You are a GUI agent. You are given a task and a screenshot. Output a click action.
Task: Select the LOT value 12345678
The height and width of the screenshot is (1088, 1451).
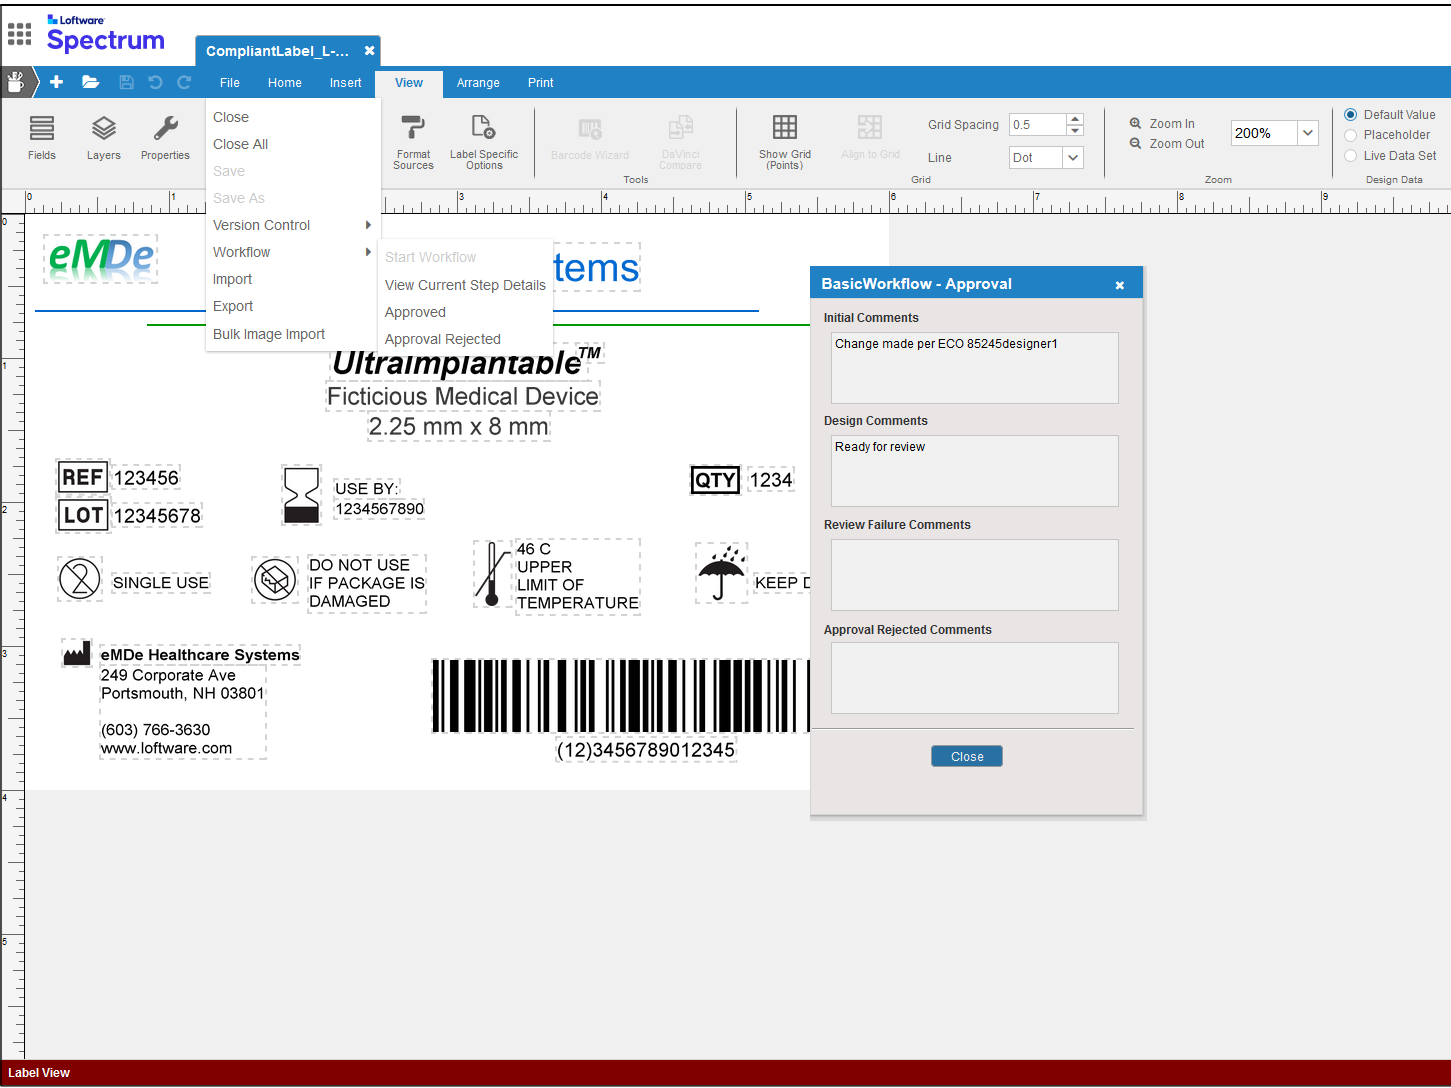click(157, 516)
